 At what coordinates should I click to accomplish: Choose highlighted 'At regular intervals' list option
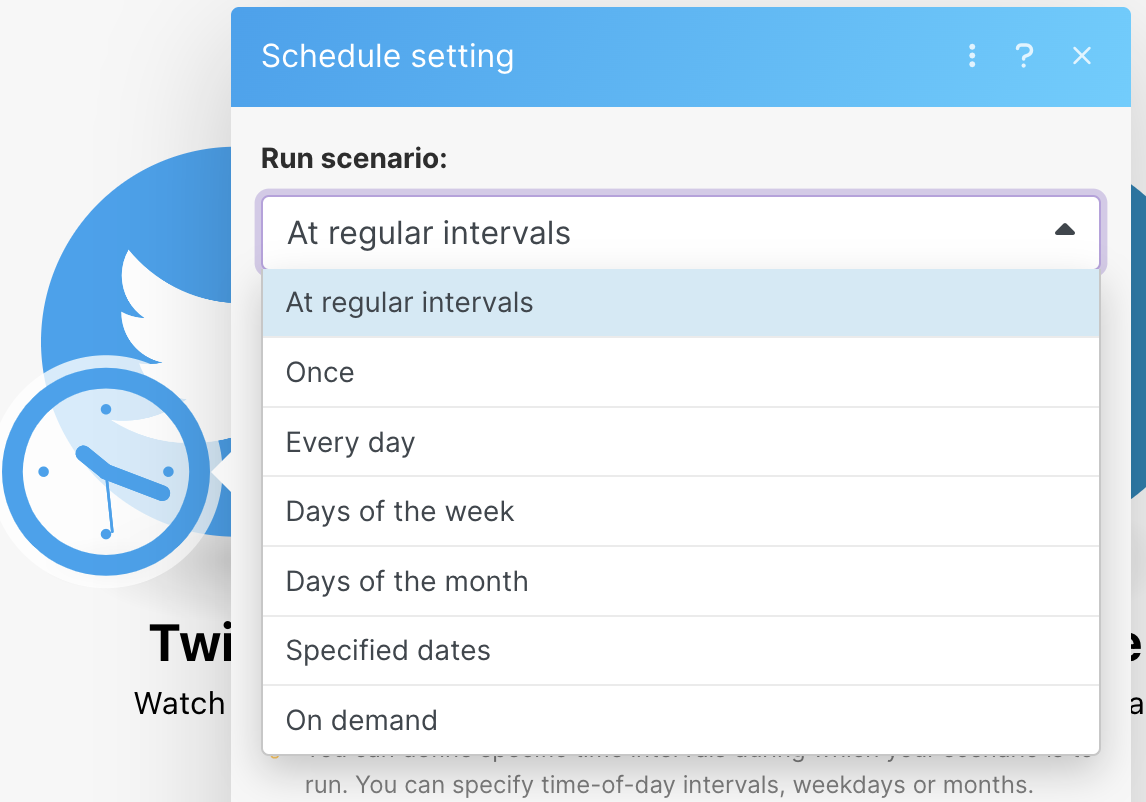click(410, 303)
